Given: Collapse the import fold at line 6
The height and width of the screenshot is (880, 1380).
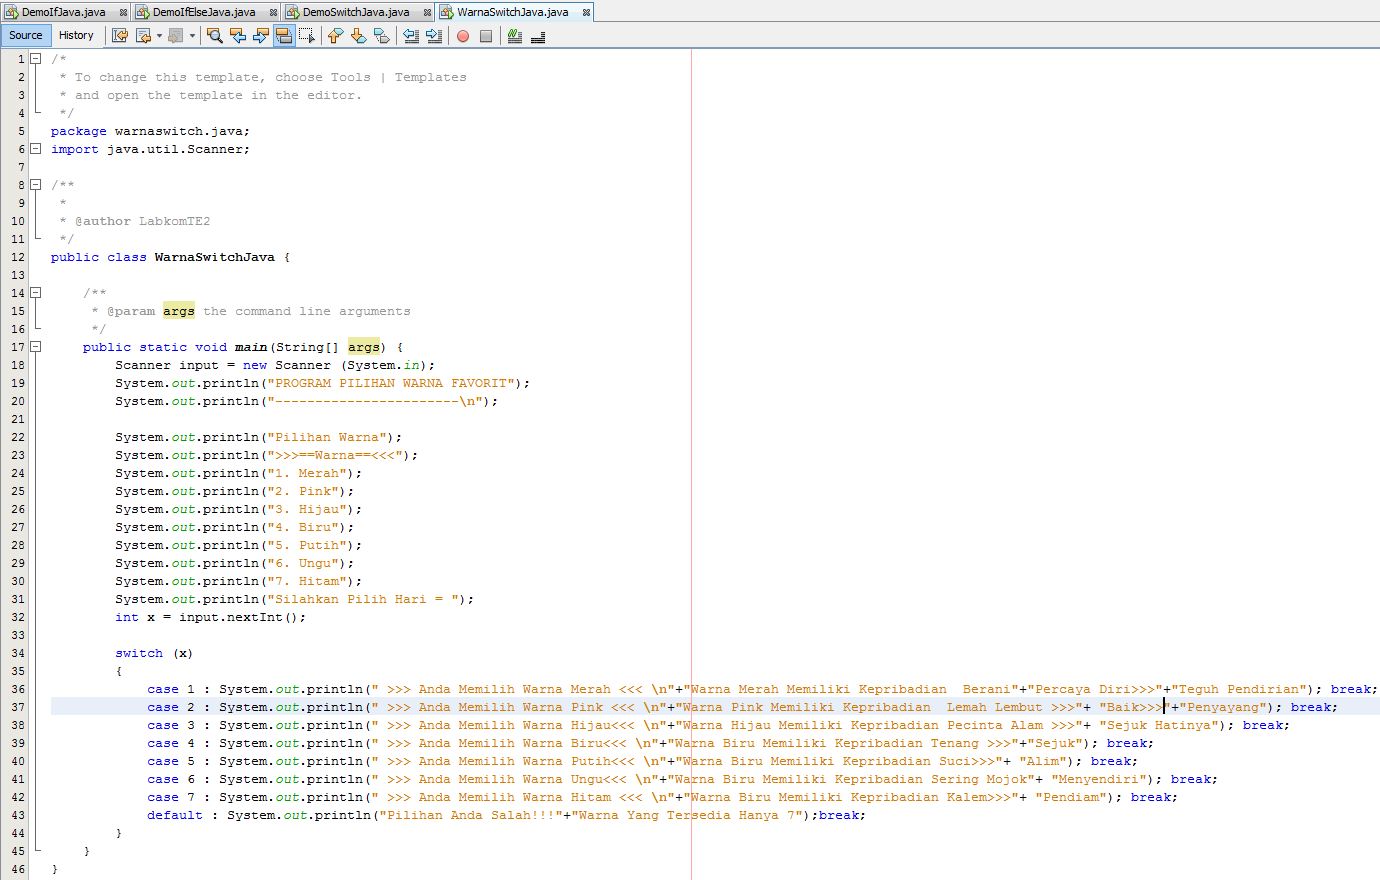Looking at the screenshot, I should [x=36, y=149].
